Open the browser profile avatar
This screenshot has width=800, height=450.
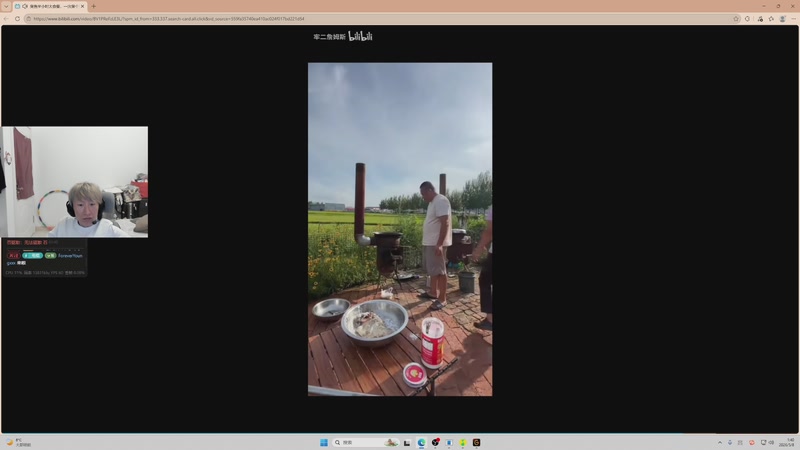click(783, 19)
